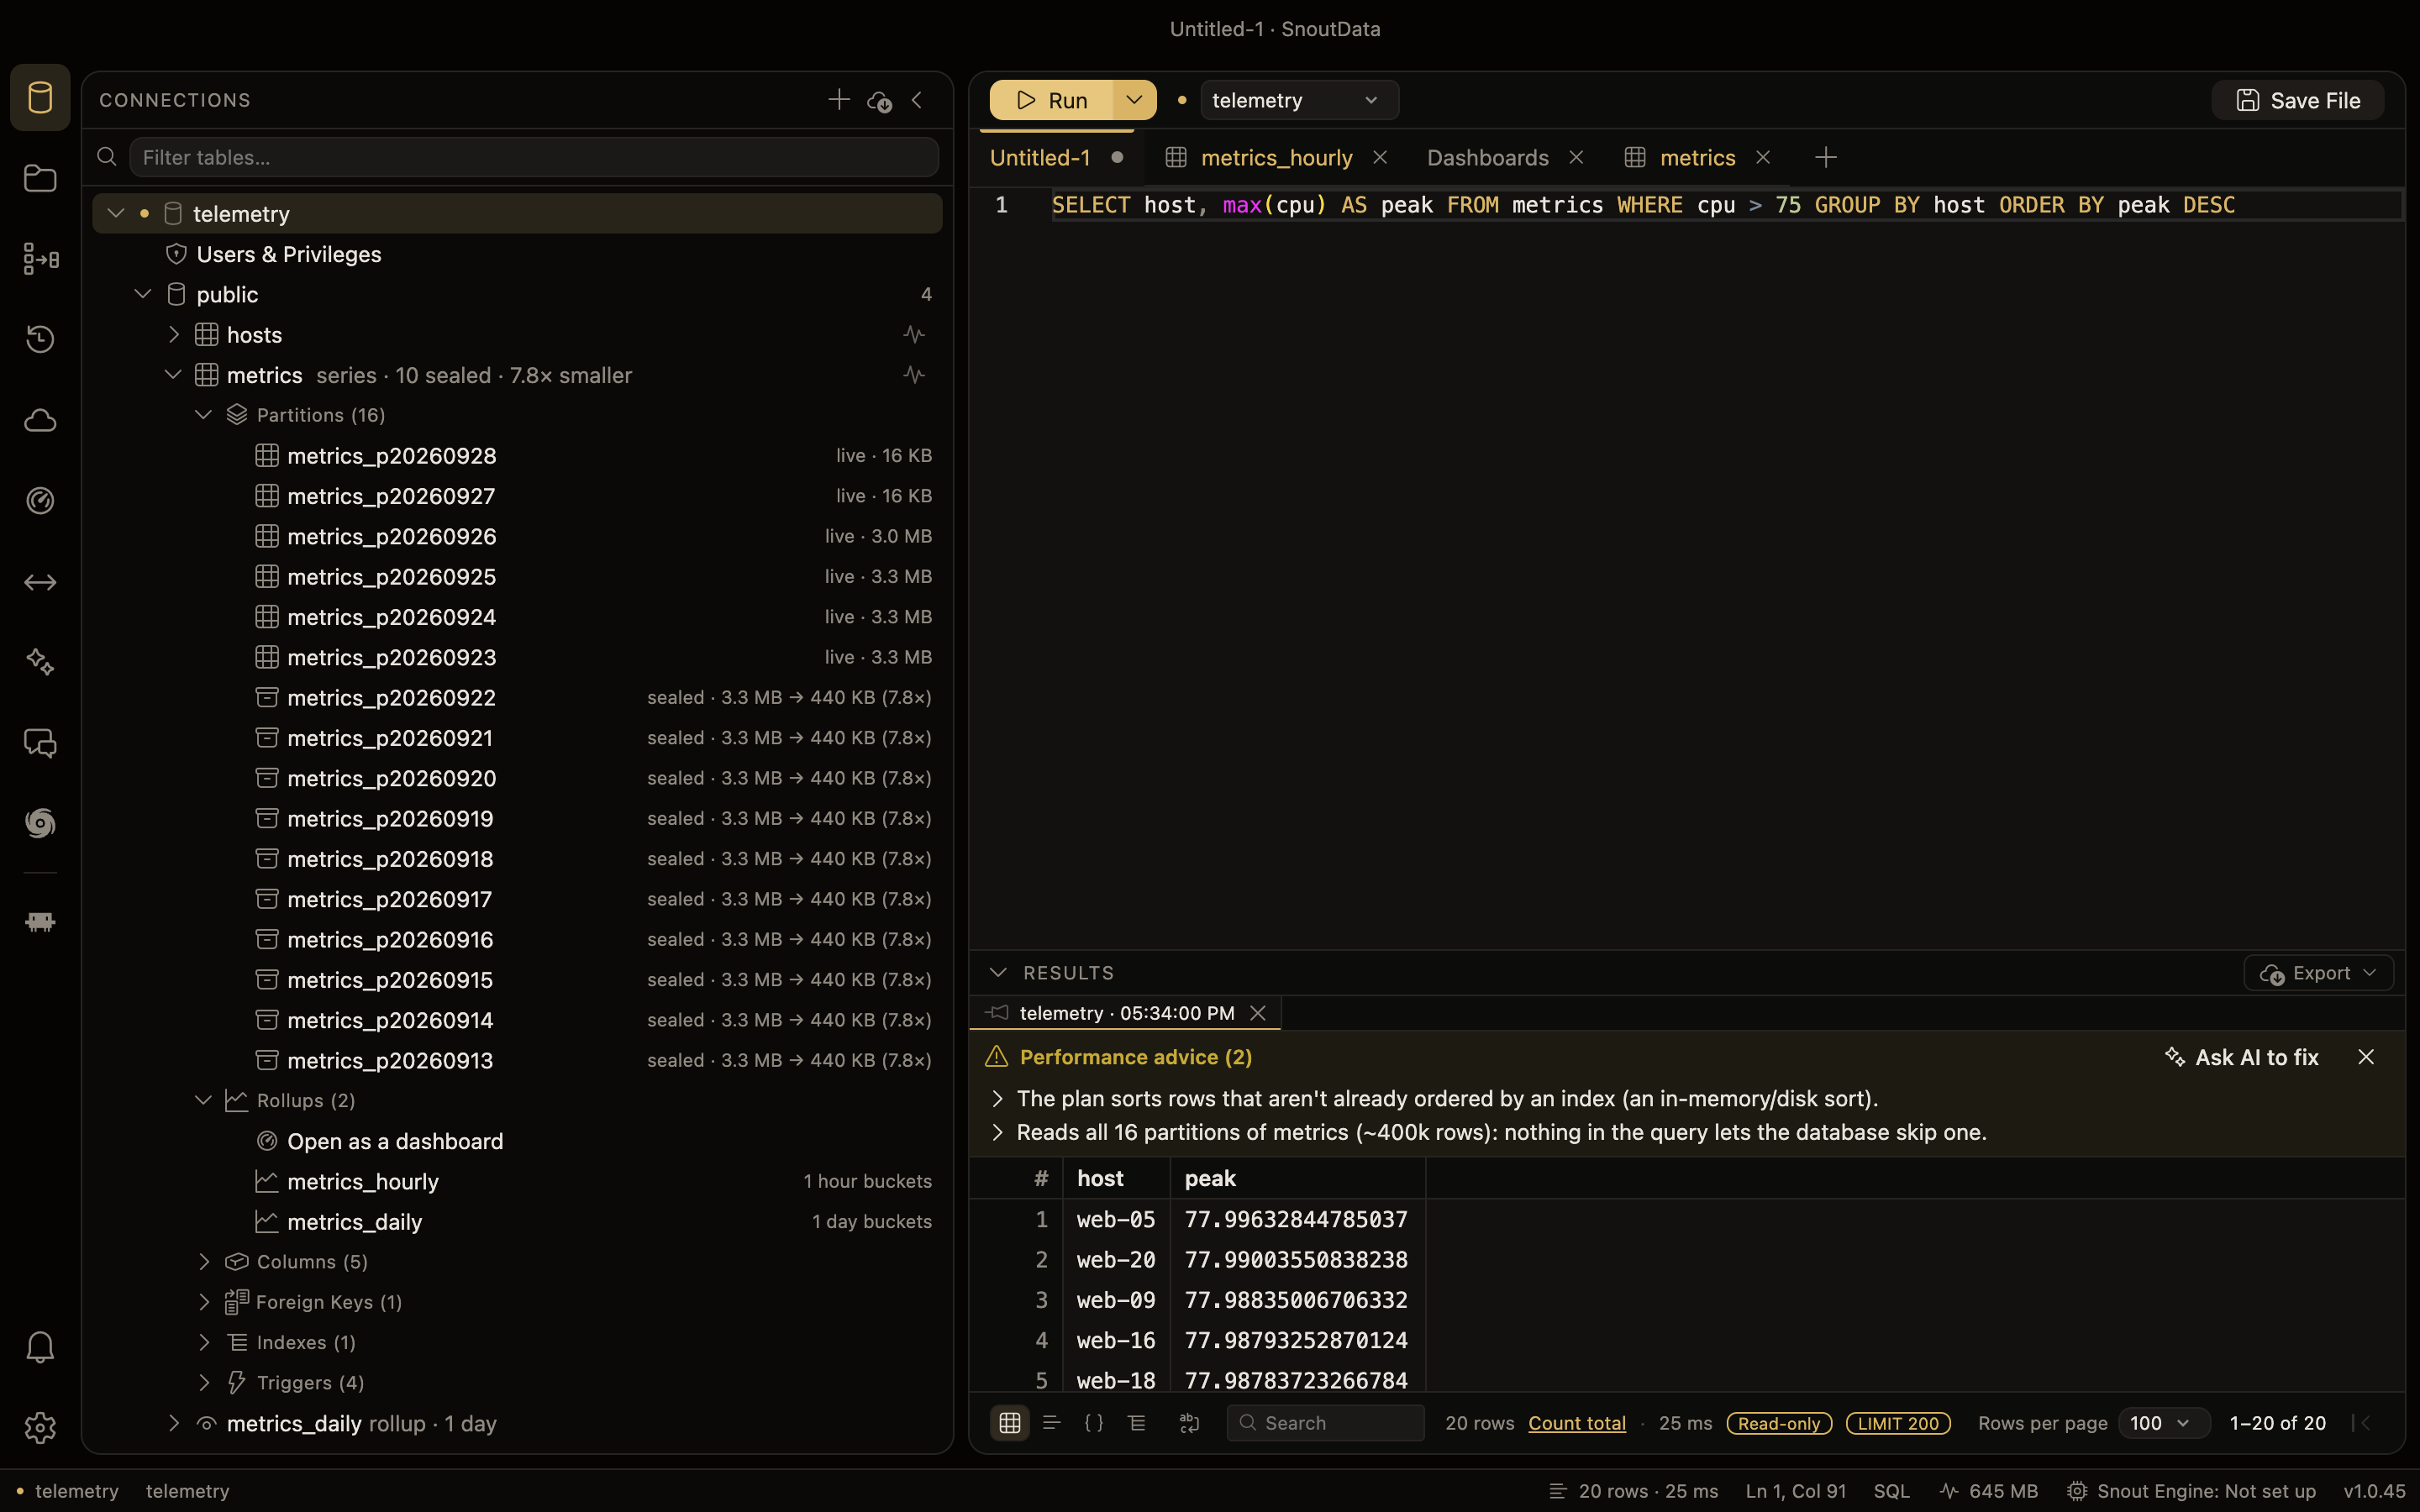Open the database connections sidebar icon
The image size is (2420, 1512).
point(40,98)
